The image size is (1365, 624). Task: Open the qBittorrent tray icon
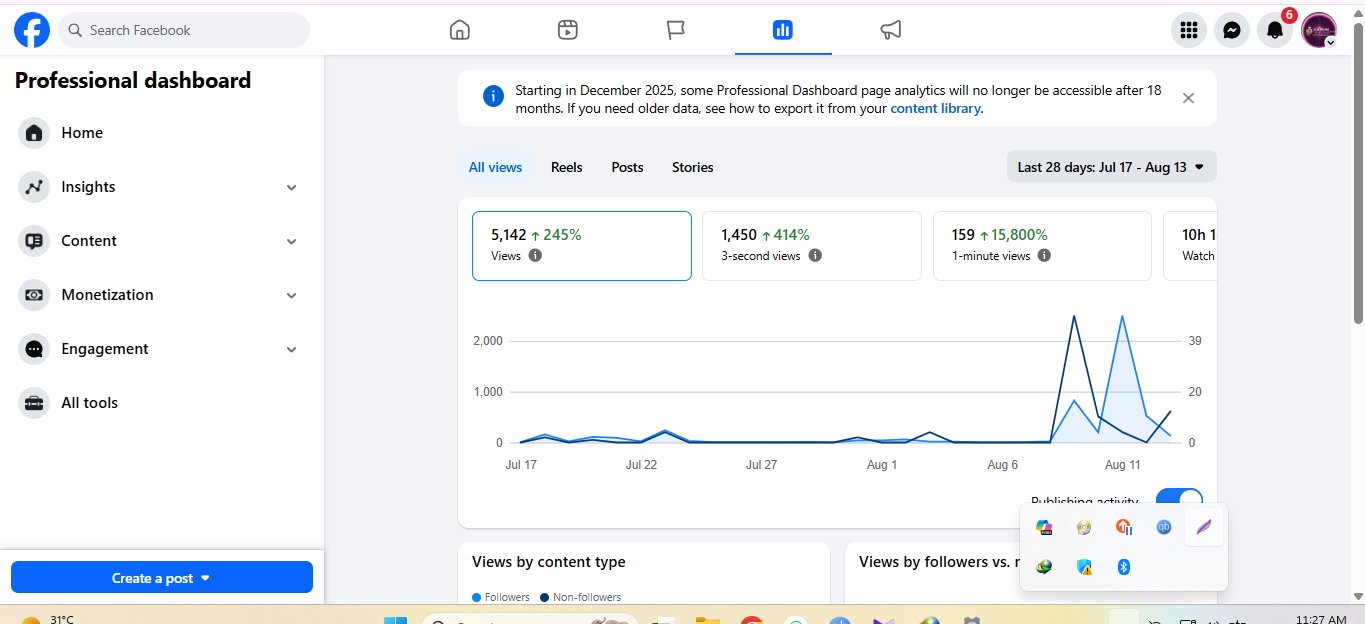[x=1164, y=527]
